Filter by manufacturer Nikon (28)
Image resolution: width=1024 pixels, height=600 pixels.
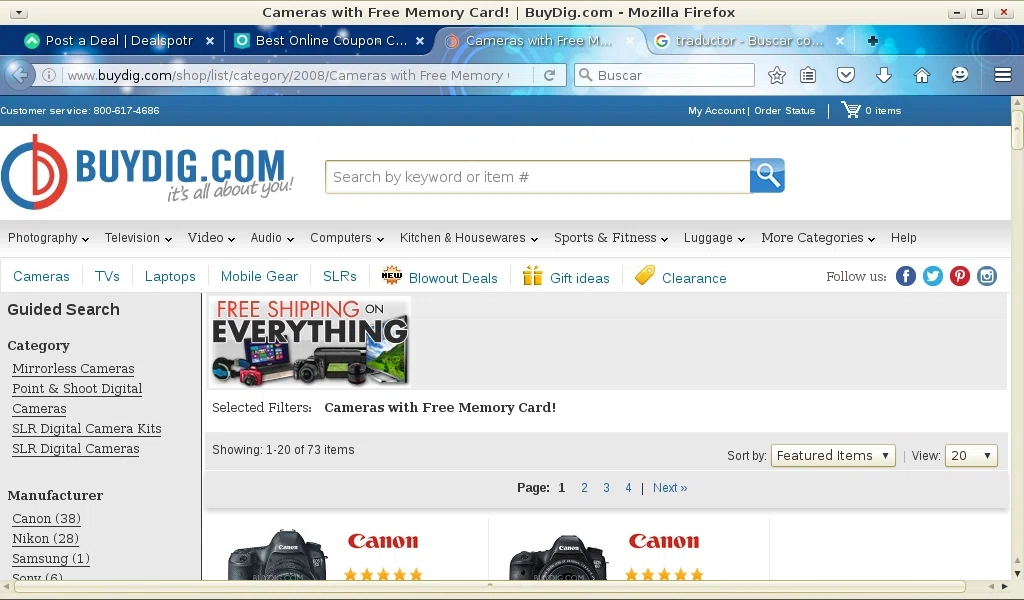coord(45,539)
